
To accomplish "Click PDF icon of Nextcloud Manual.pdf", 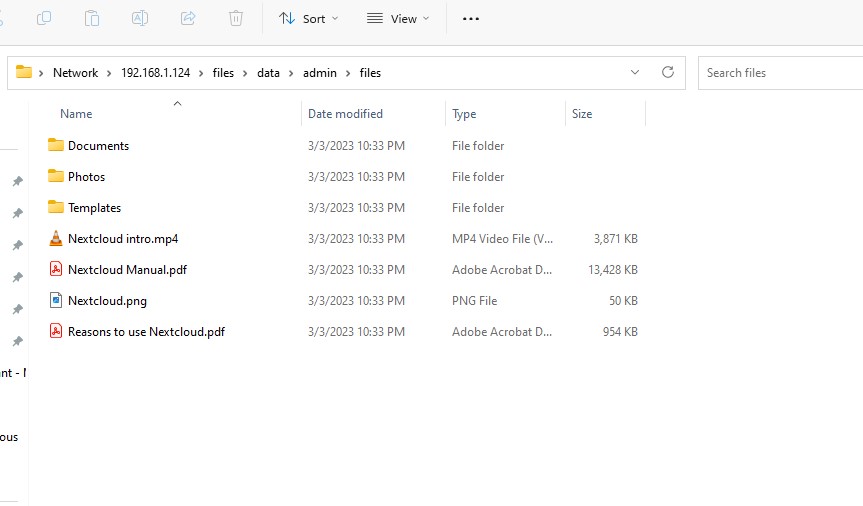I will (56, 269).
